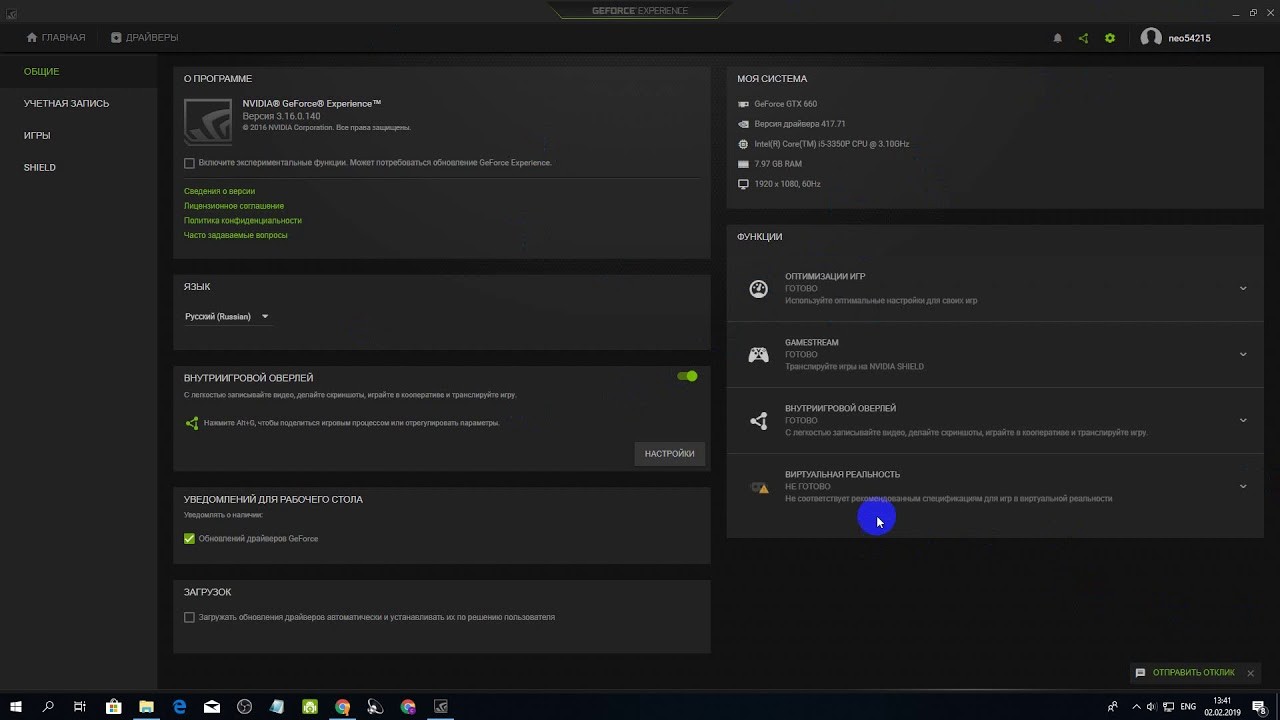Open Mail app from taskbar

click(212, 707)
